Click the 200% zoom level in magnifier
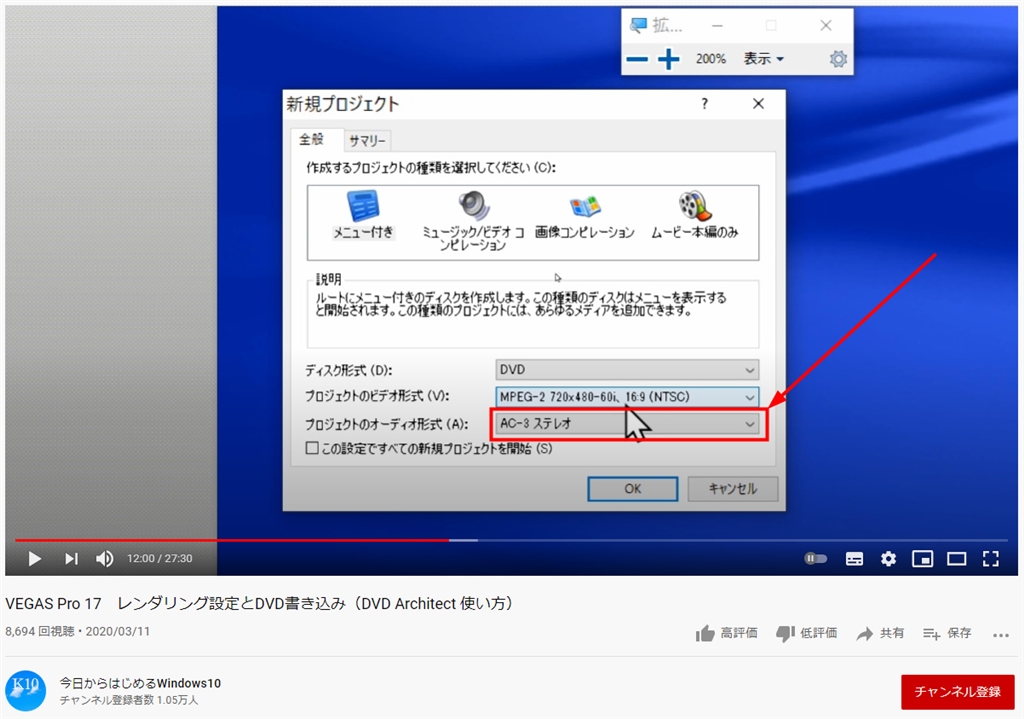Viewport: 1024px width, 719px height. pyautogui.click(x=711, y=59)
